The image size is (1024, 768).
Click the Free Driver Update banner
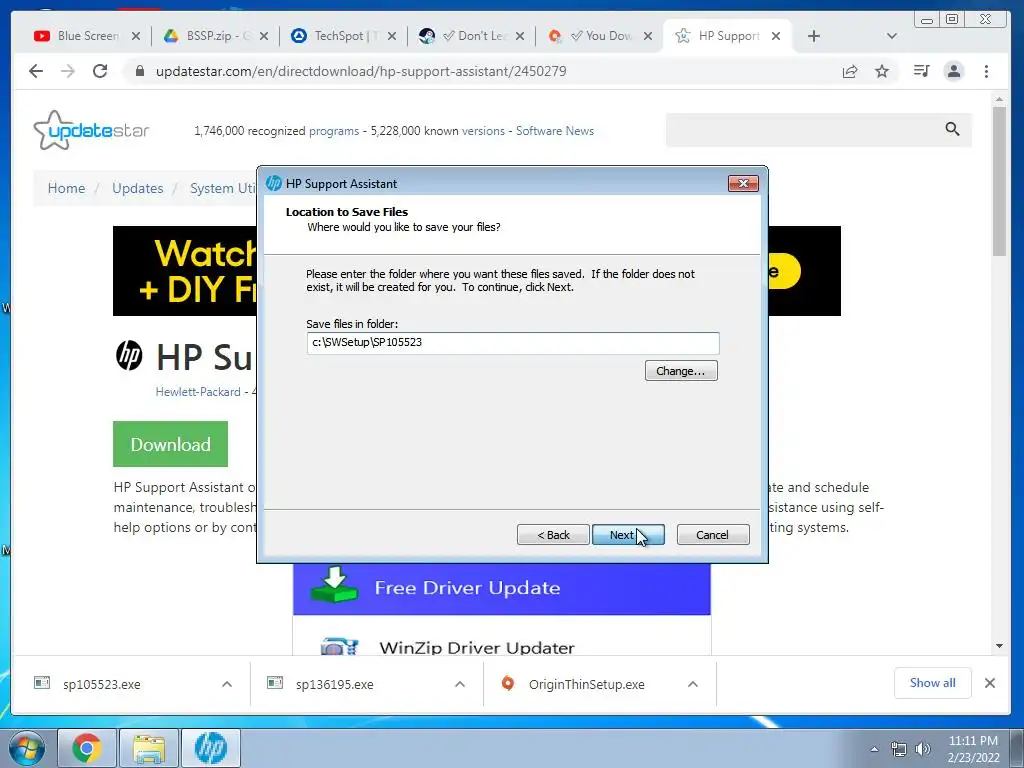tap(502, 588)
